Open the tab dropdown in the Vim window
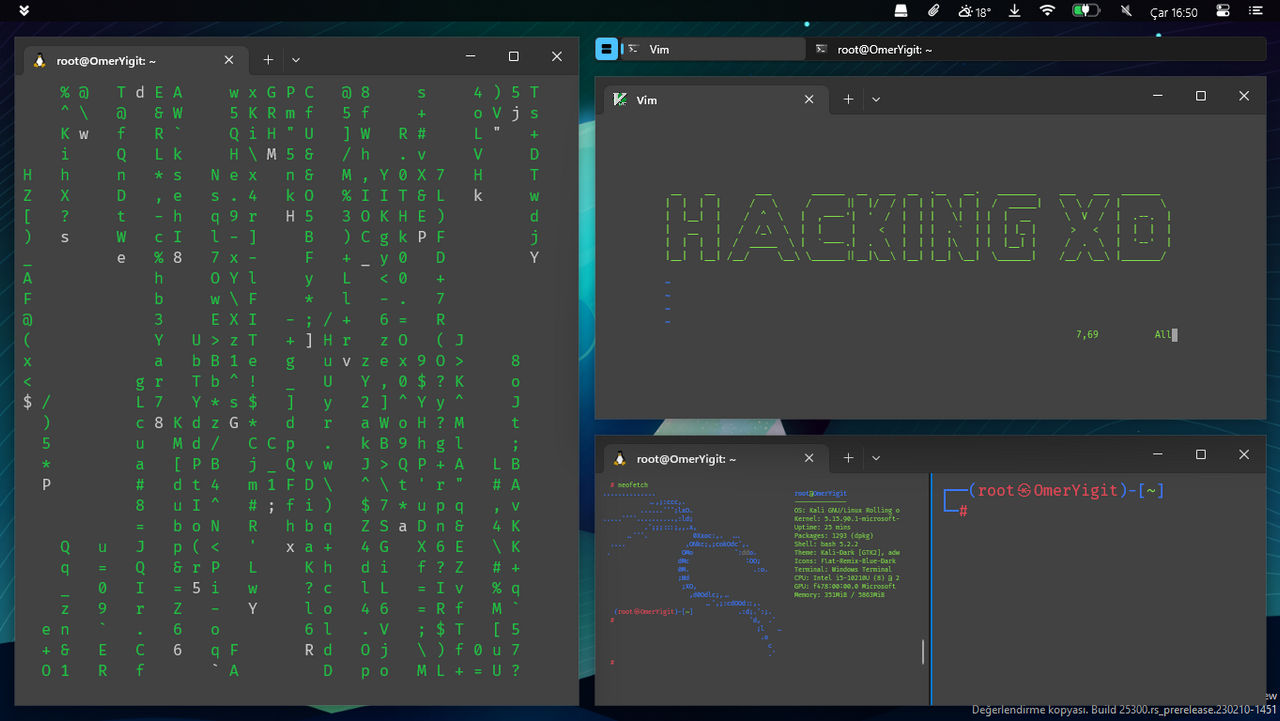The image size is (1280, 721). [876, 98]
